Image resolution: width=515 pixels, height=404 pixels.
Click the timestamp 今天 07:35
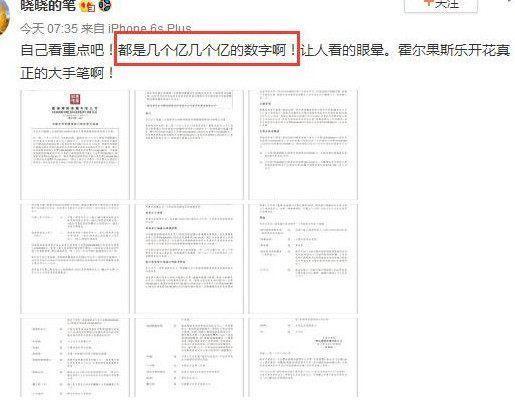(49, 29)
